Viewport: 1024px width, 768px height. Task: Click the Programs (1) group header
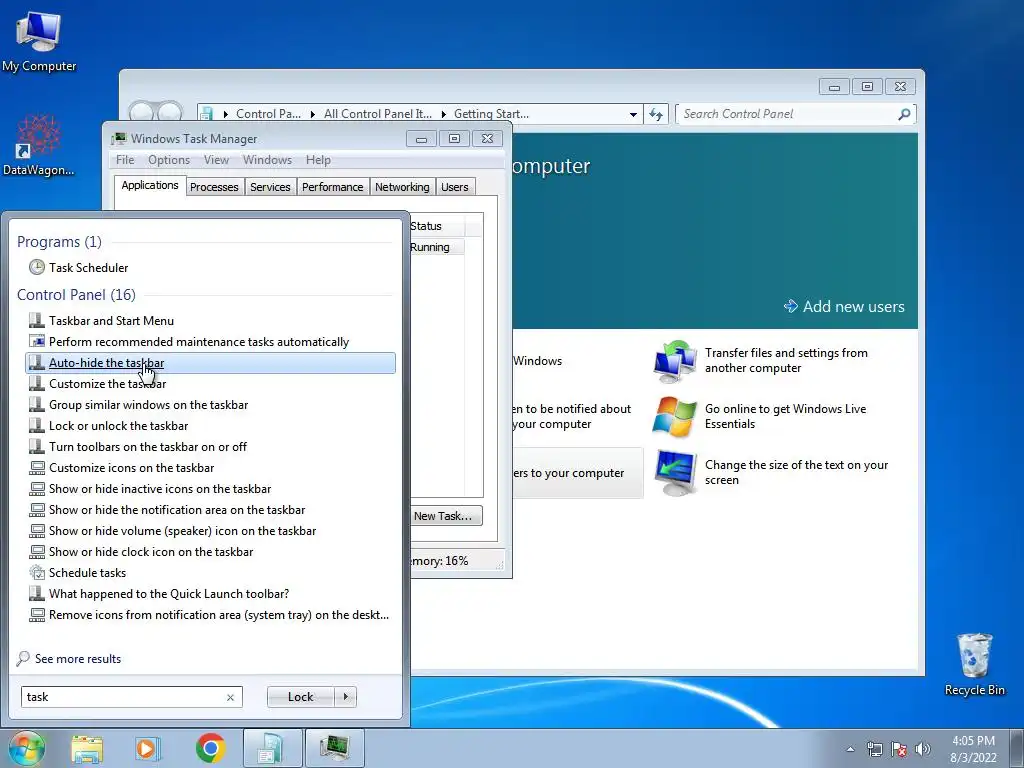[59, 242]
